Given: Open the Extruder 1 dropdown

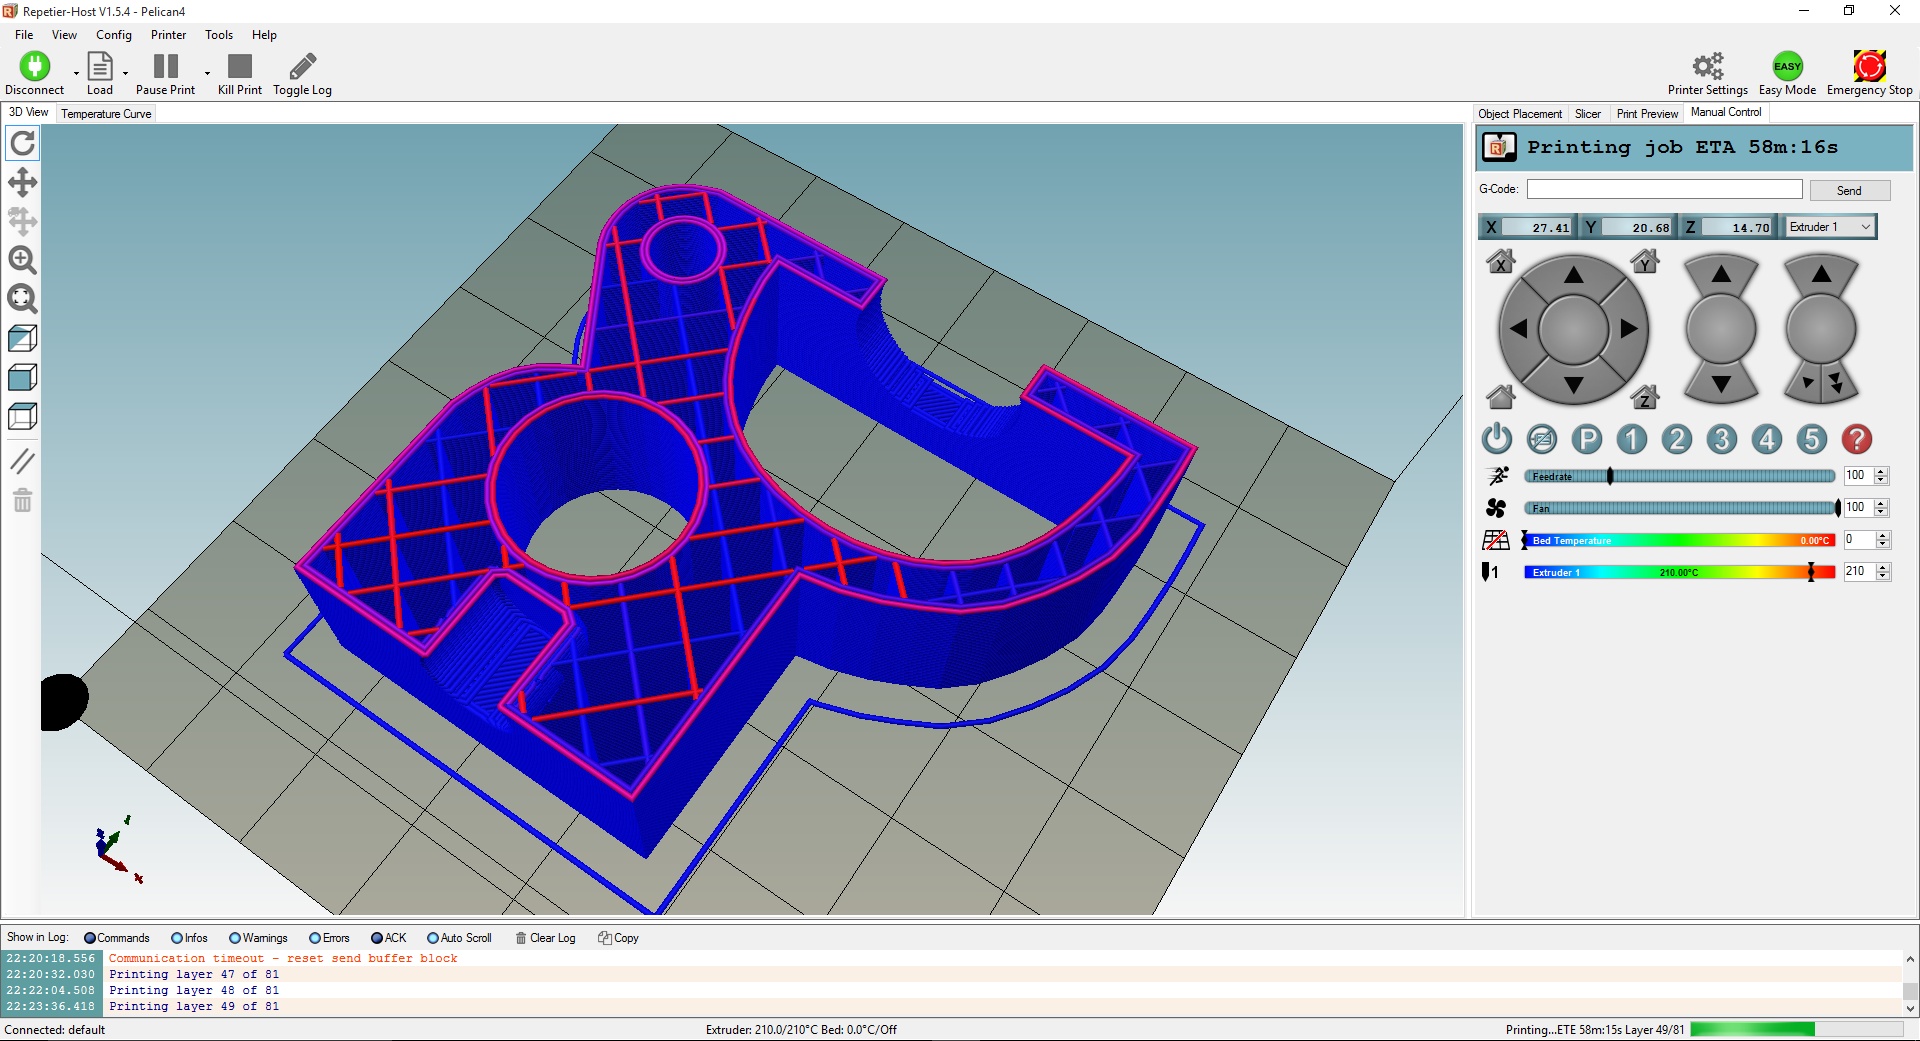Looking at the screenshot, I should point(1830,227).
